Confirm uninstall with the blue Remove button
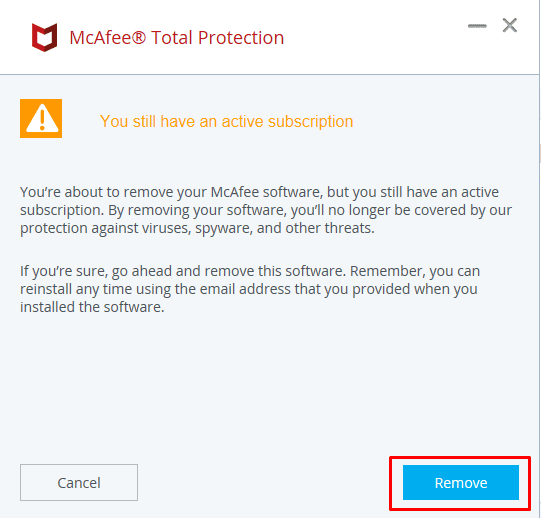This screenshot has height=518, width=541. 461,482
